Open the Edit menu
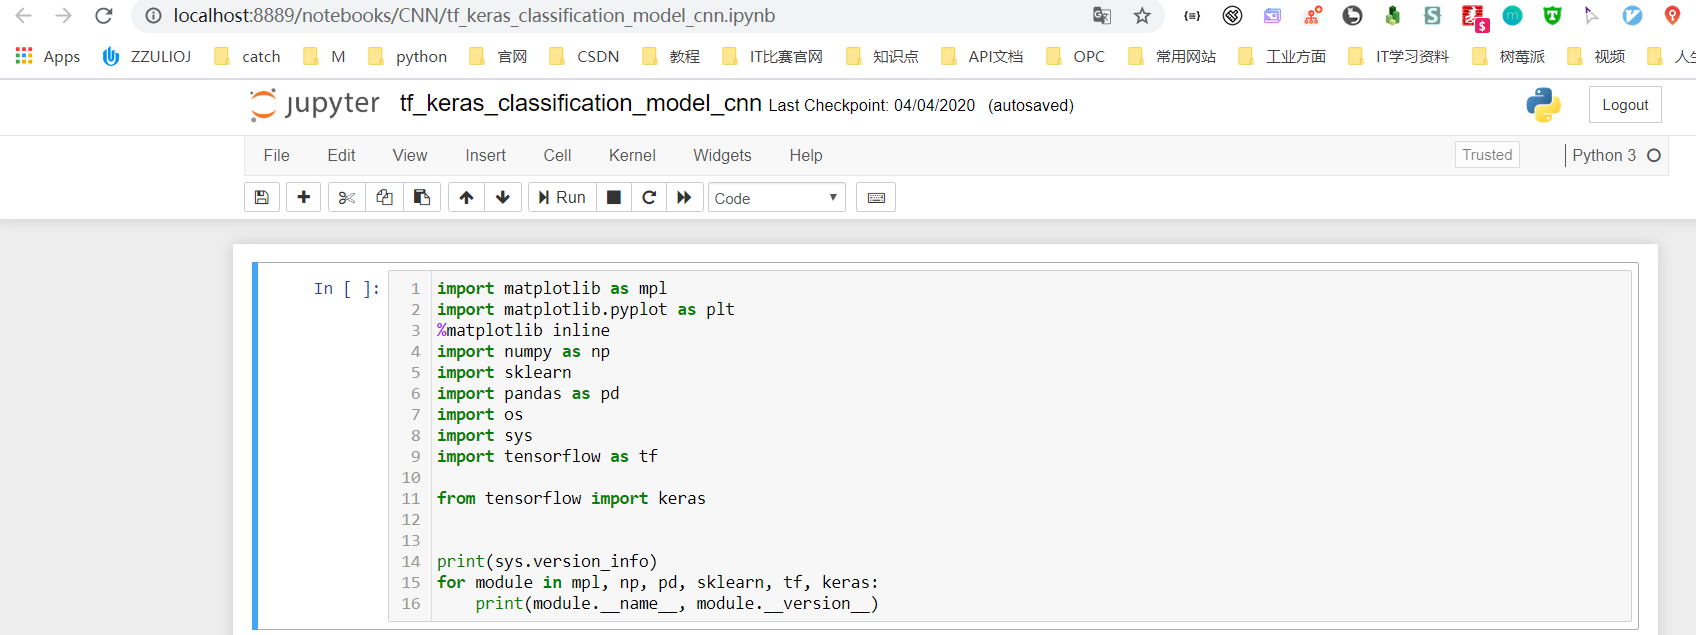This screenshot has height=635, width=1696. pos(341,155)
